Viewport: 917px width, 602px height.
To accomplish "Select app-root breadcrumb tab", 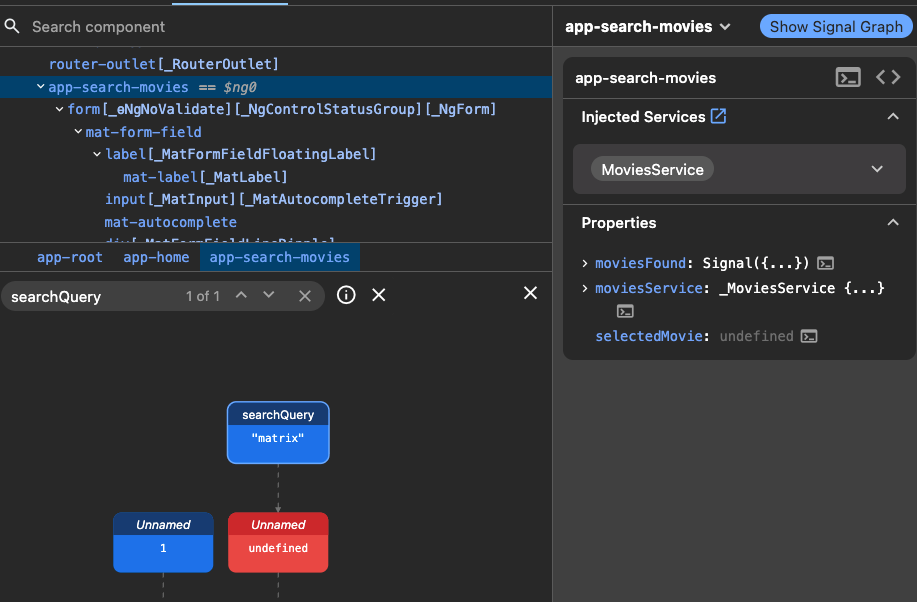I will coord(70,257).
